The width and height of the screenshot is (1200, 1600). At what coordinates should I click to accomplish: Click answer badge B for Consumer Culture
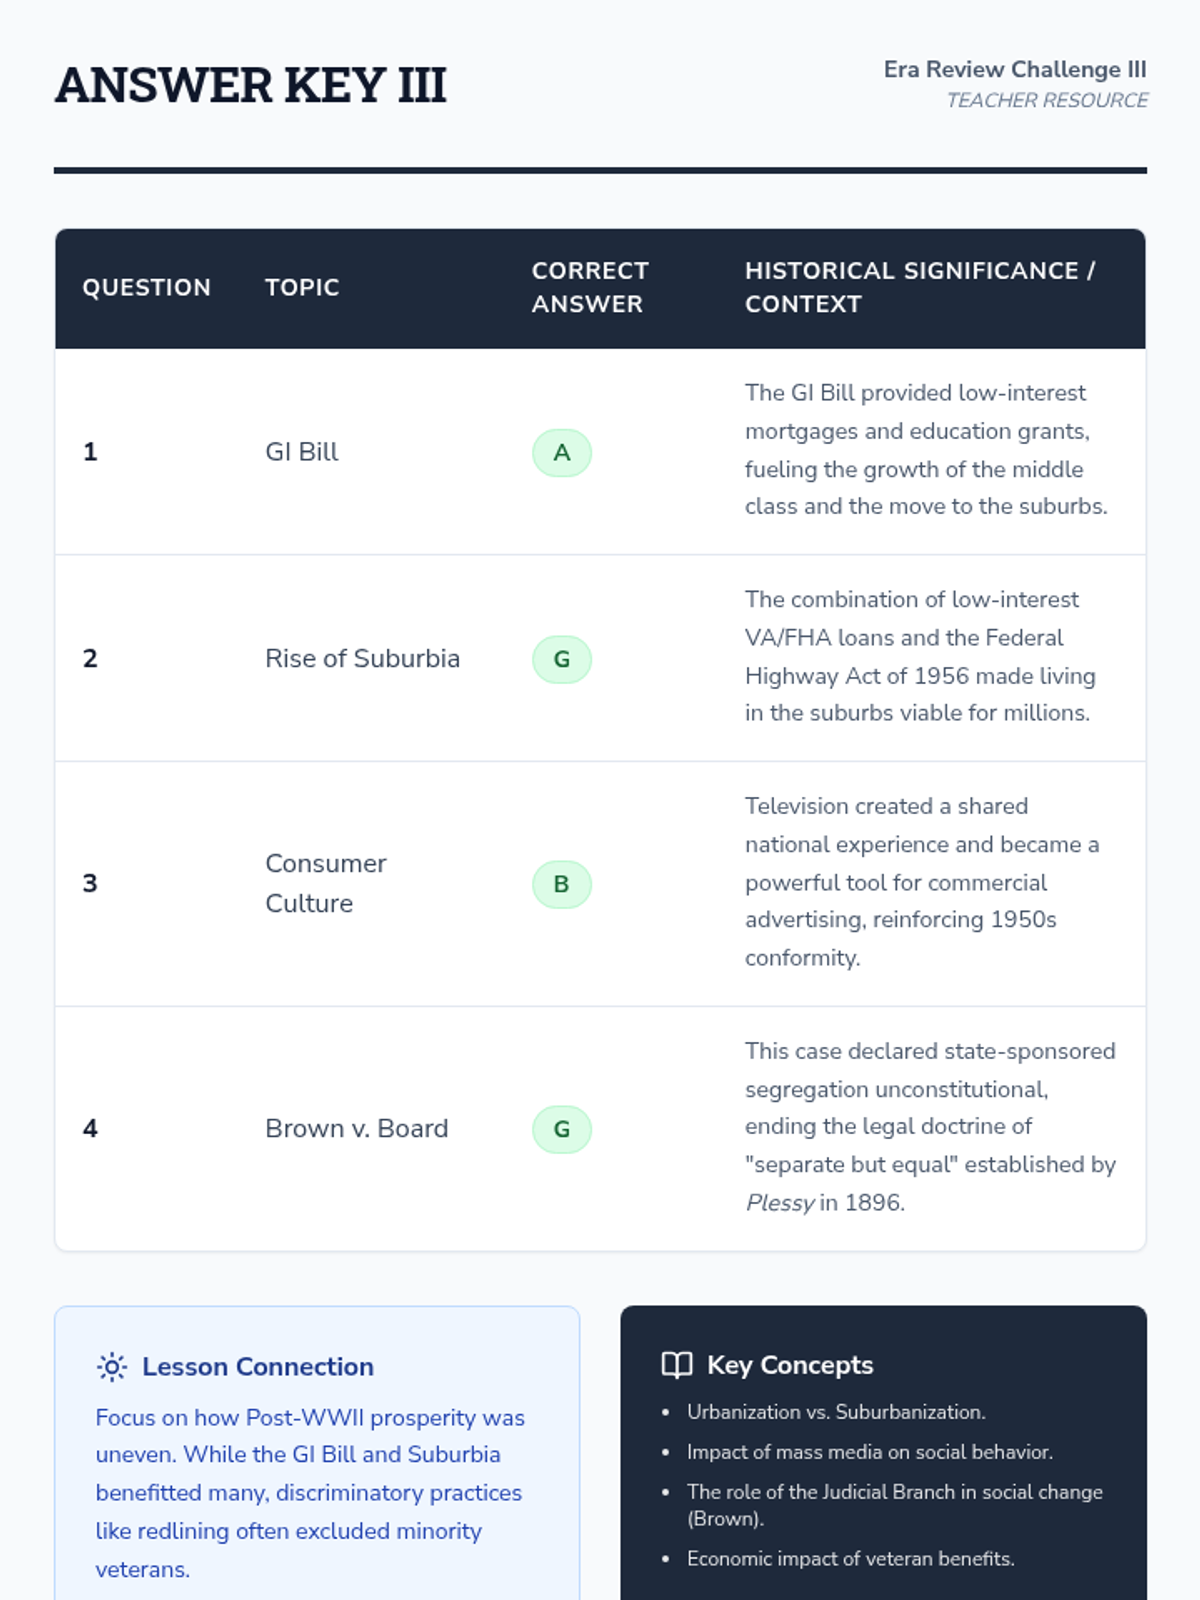(562, 885)
